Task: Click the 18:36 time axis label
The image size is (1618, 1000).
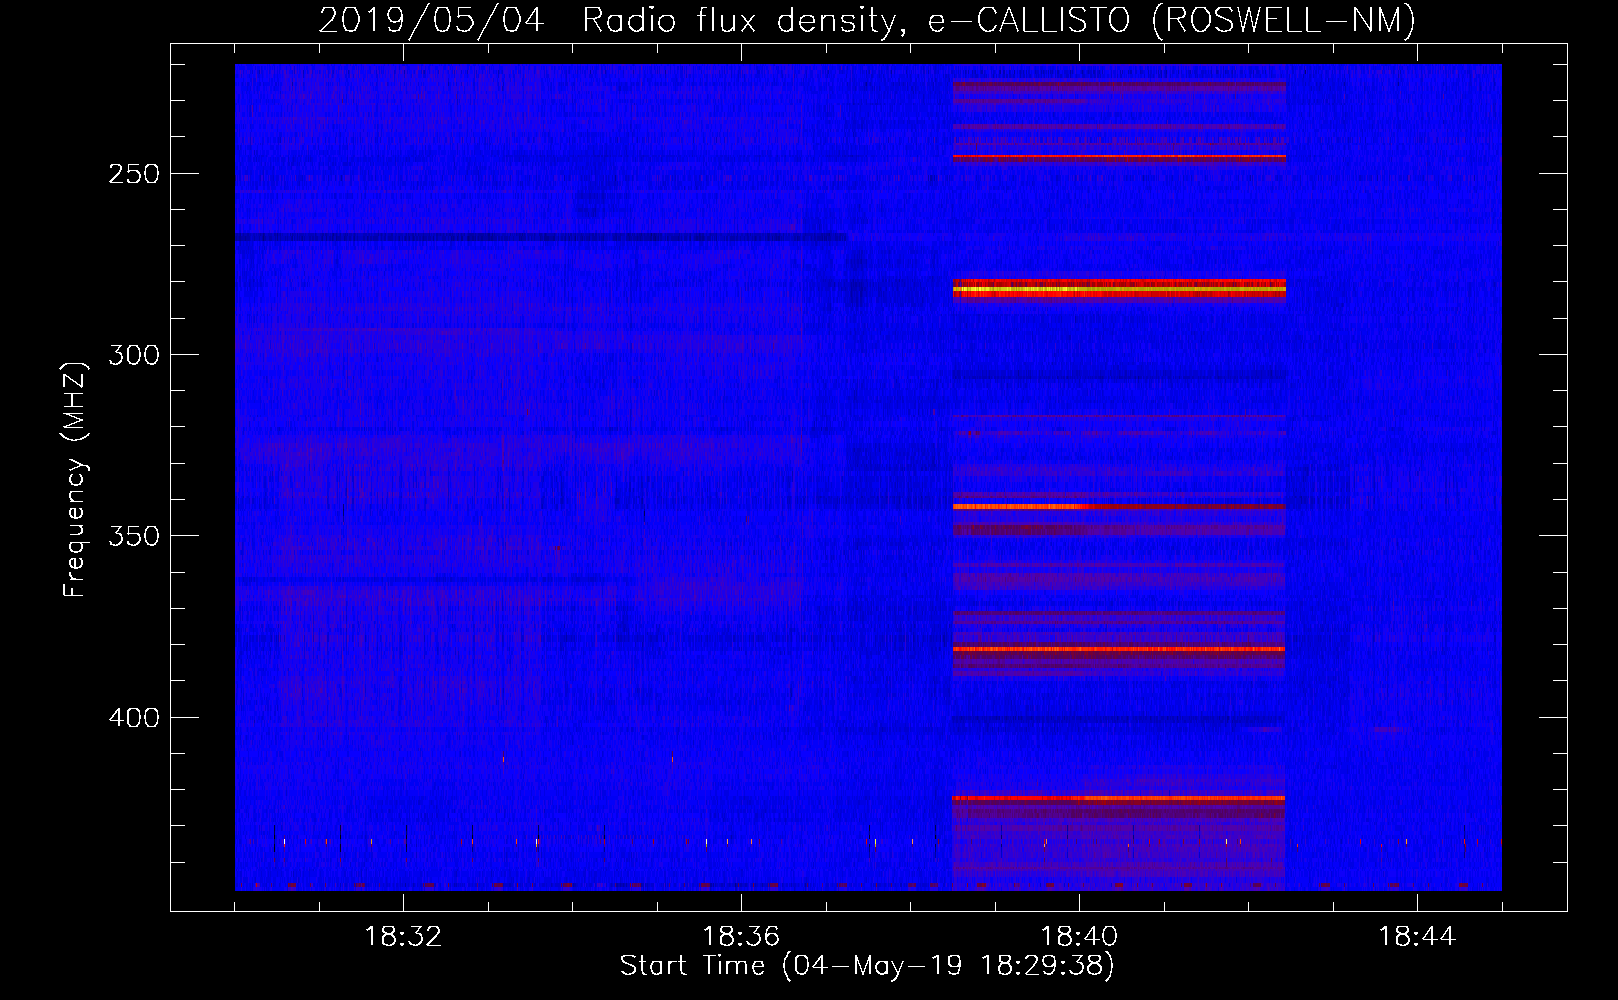Action: pos(741,936)
